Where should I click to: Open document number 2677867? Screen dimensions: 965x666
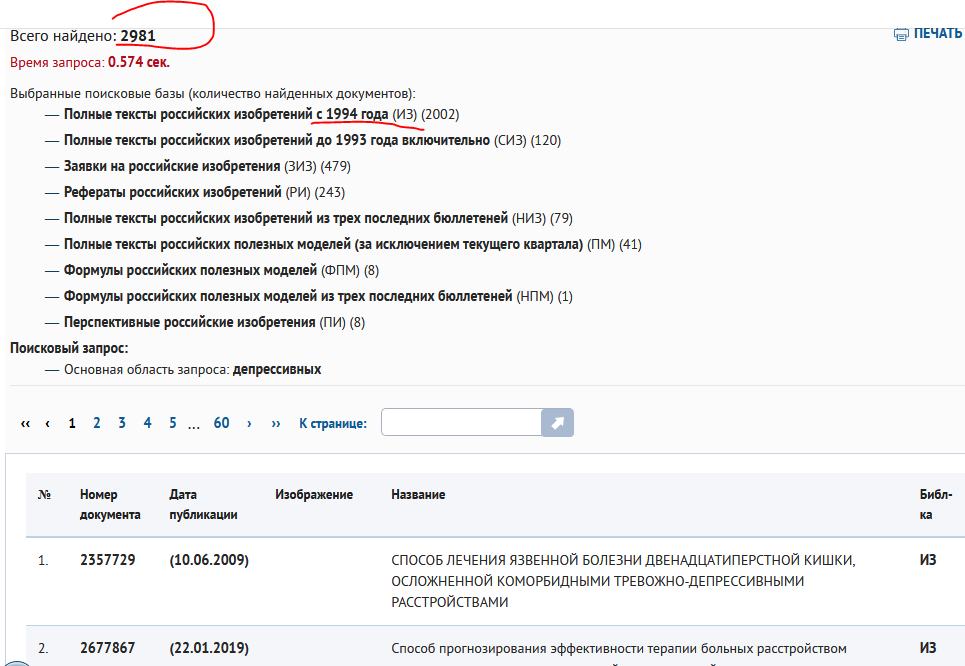[x=107, y=648]
